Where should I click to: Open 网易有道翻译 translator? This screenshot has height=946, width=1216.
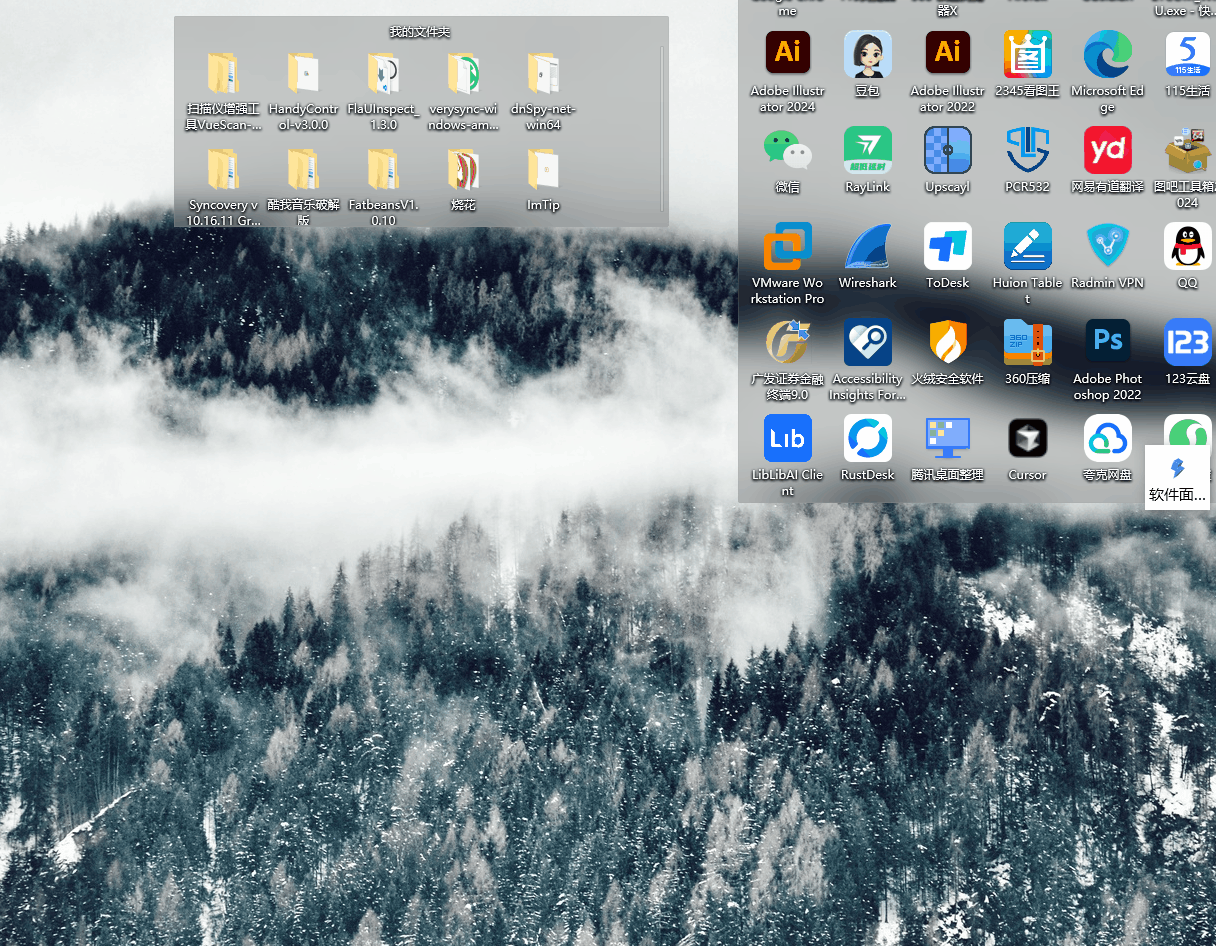pyautogui.click(x=1108, y=160)
